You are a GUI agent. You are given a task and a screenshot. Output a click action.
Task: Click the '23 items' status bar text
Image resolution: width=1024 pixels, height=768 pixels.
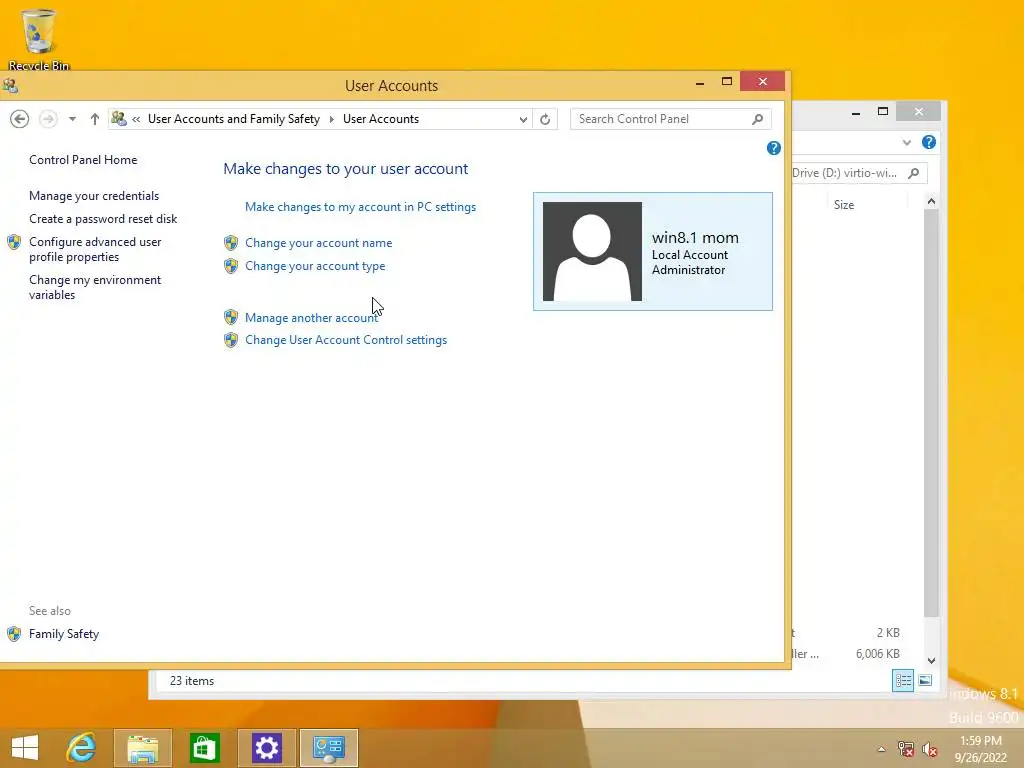[192, 681]
